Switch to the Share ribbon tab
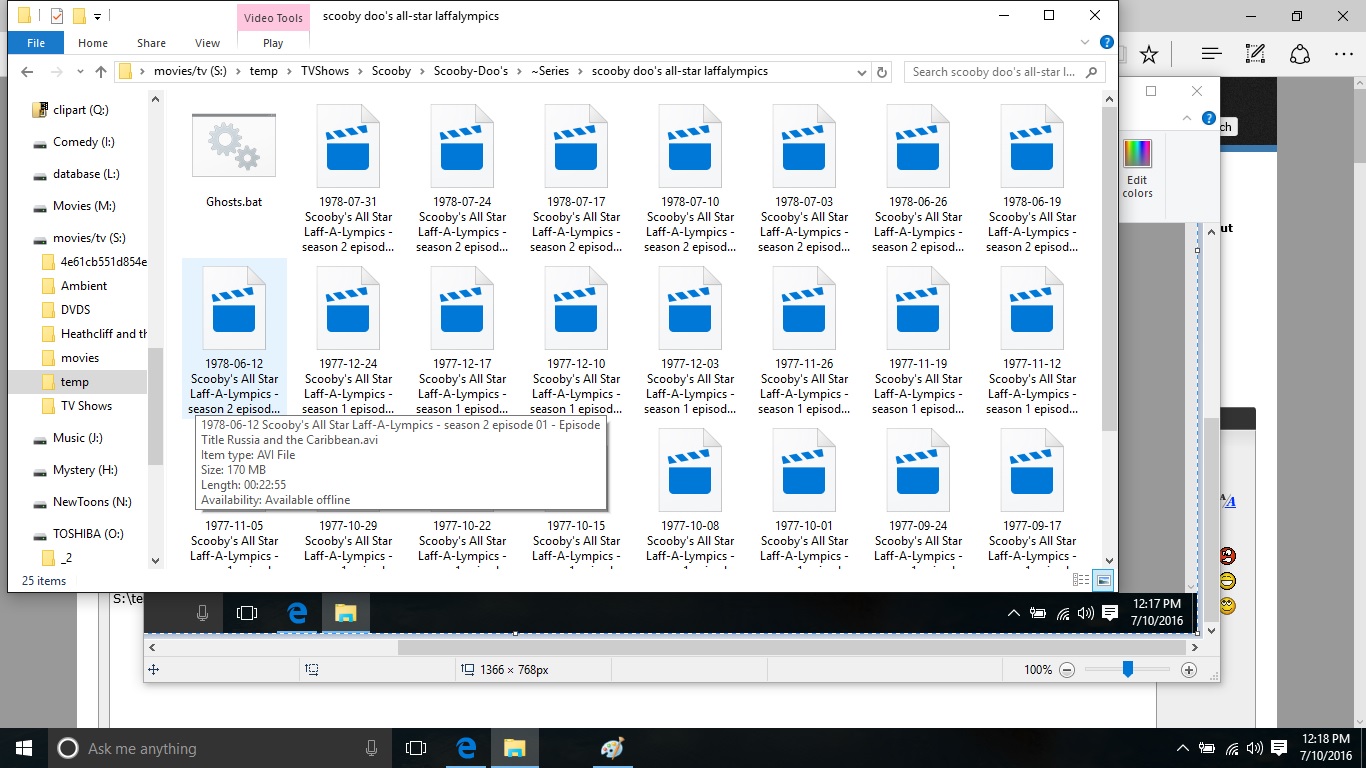 click(x=152, y=43)
